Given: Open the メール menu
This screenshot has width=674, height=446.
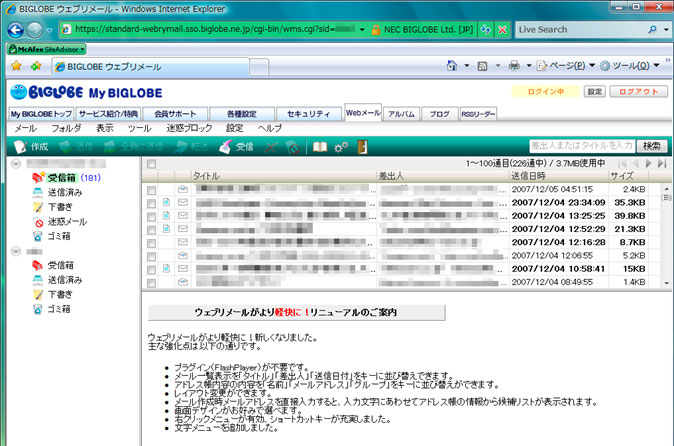Looking at the screenshot, I should (x=25, y=128).
